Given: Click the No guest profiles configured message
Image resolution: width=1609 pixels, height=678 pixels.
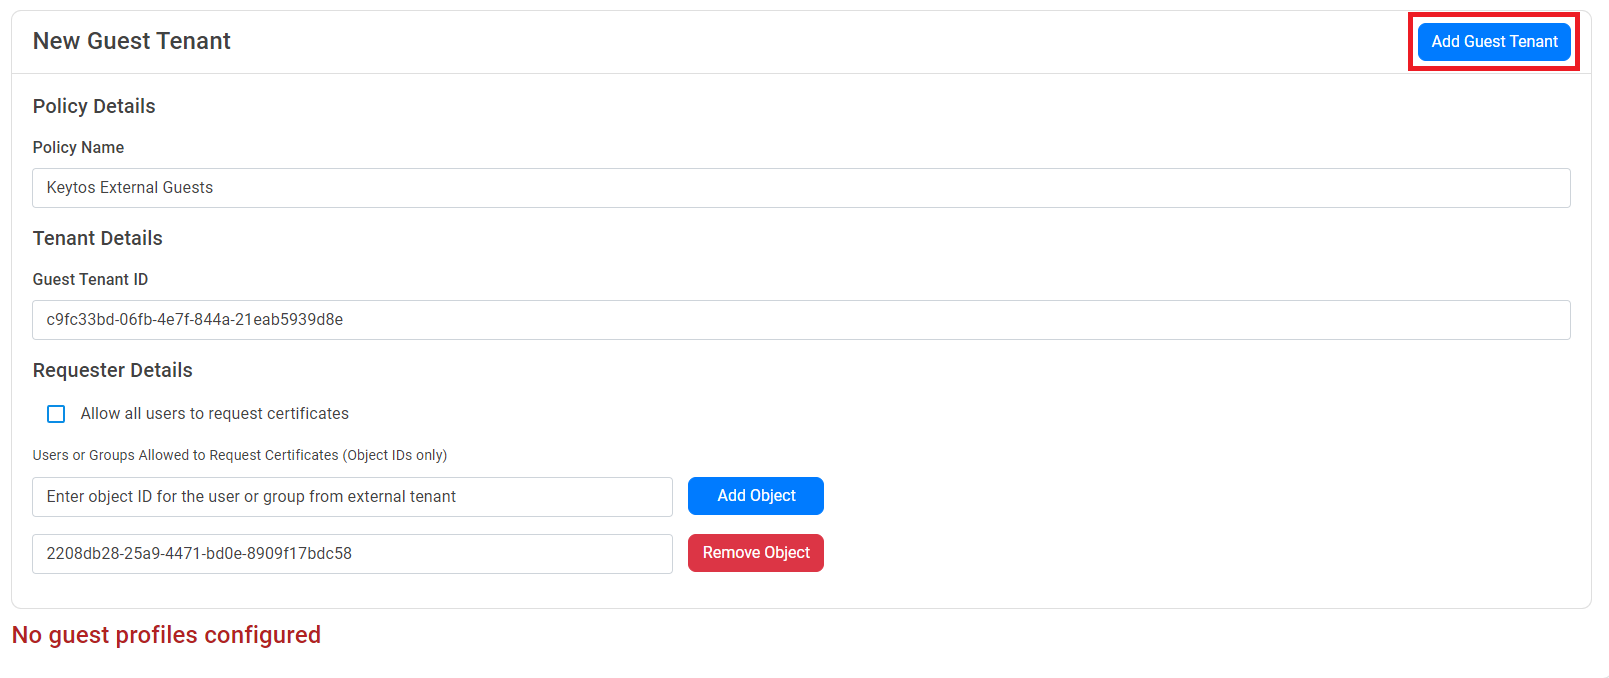Looking at the screenshot, I should pos(166,634).
